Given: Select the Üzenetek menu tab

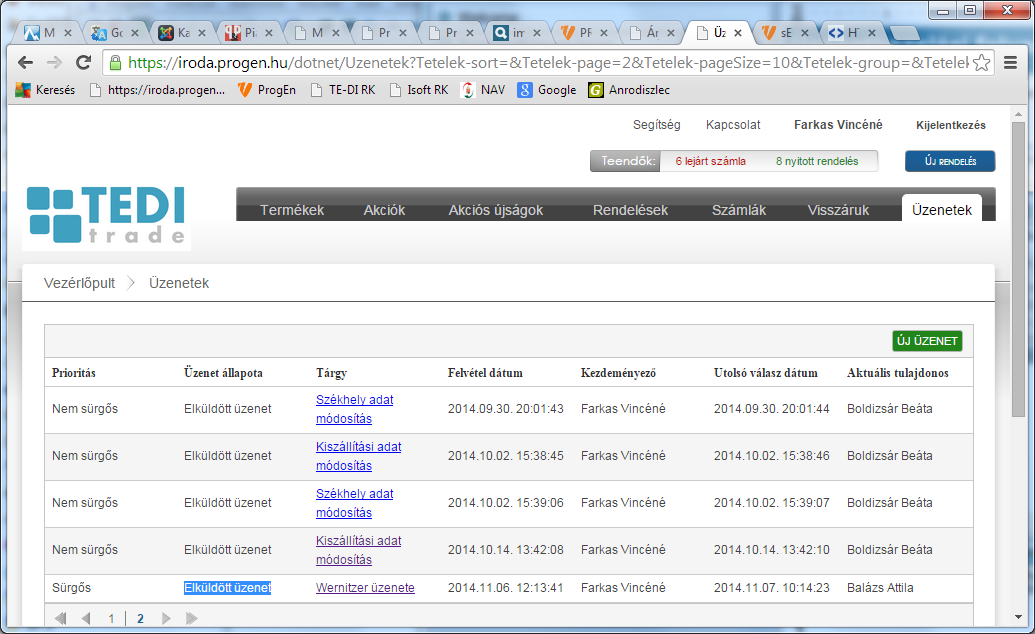Looking at the screenshot, I should coord(942,209).
